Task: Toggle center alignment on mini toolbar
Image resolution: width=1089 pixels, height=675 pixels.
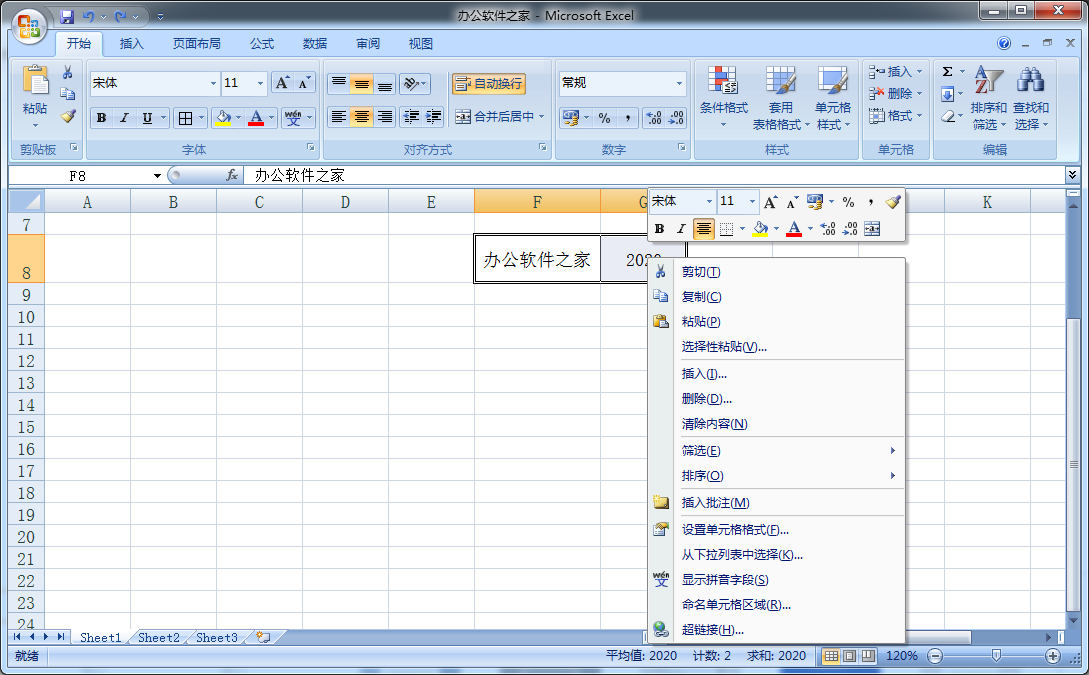Action: [x=704, y=228]
